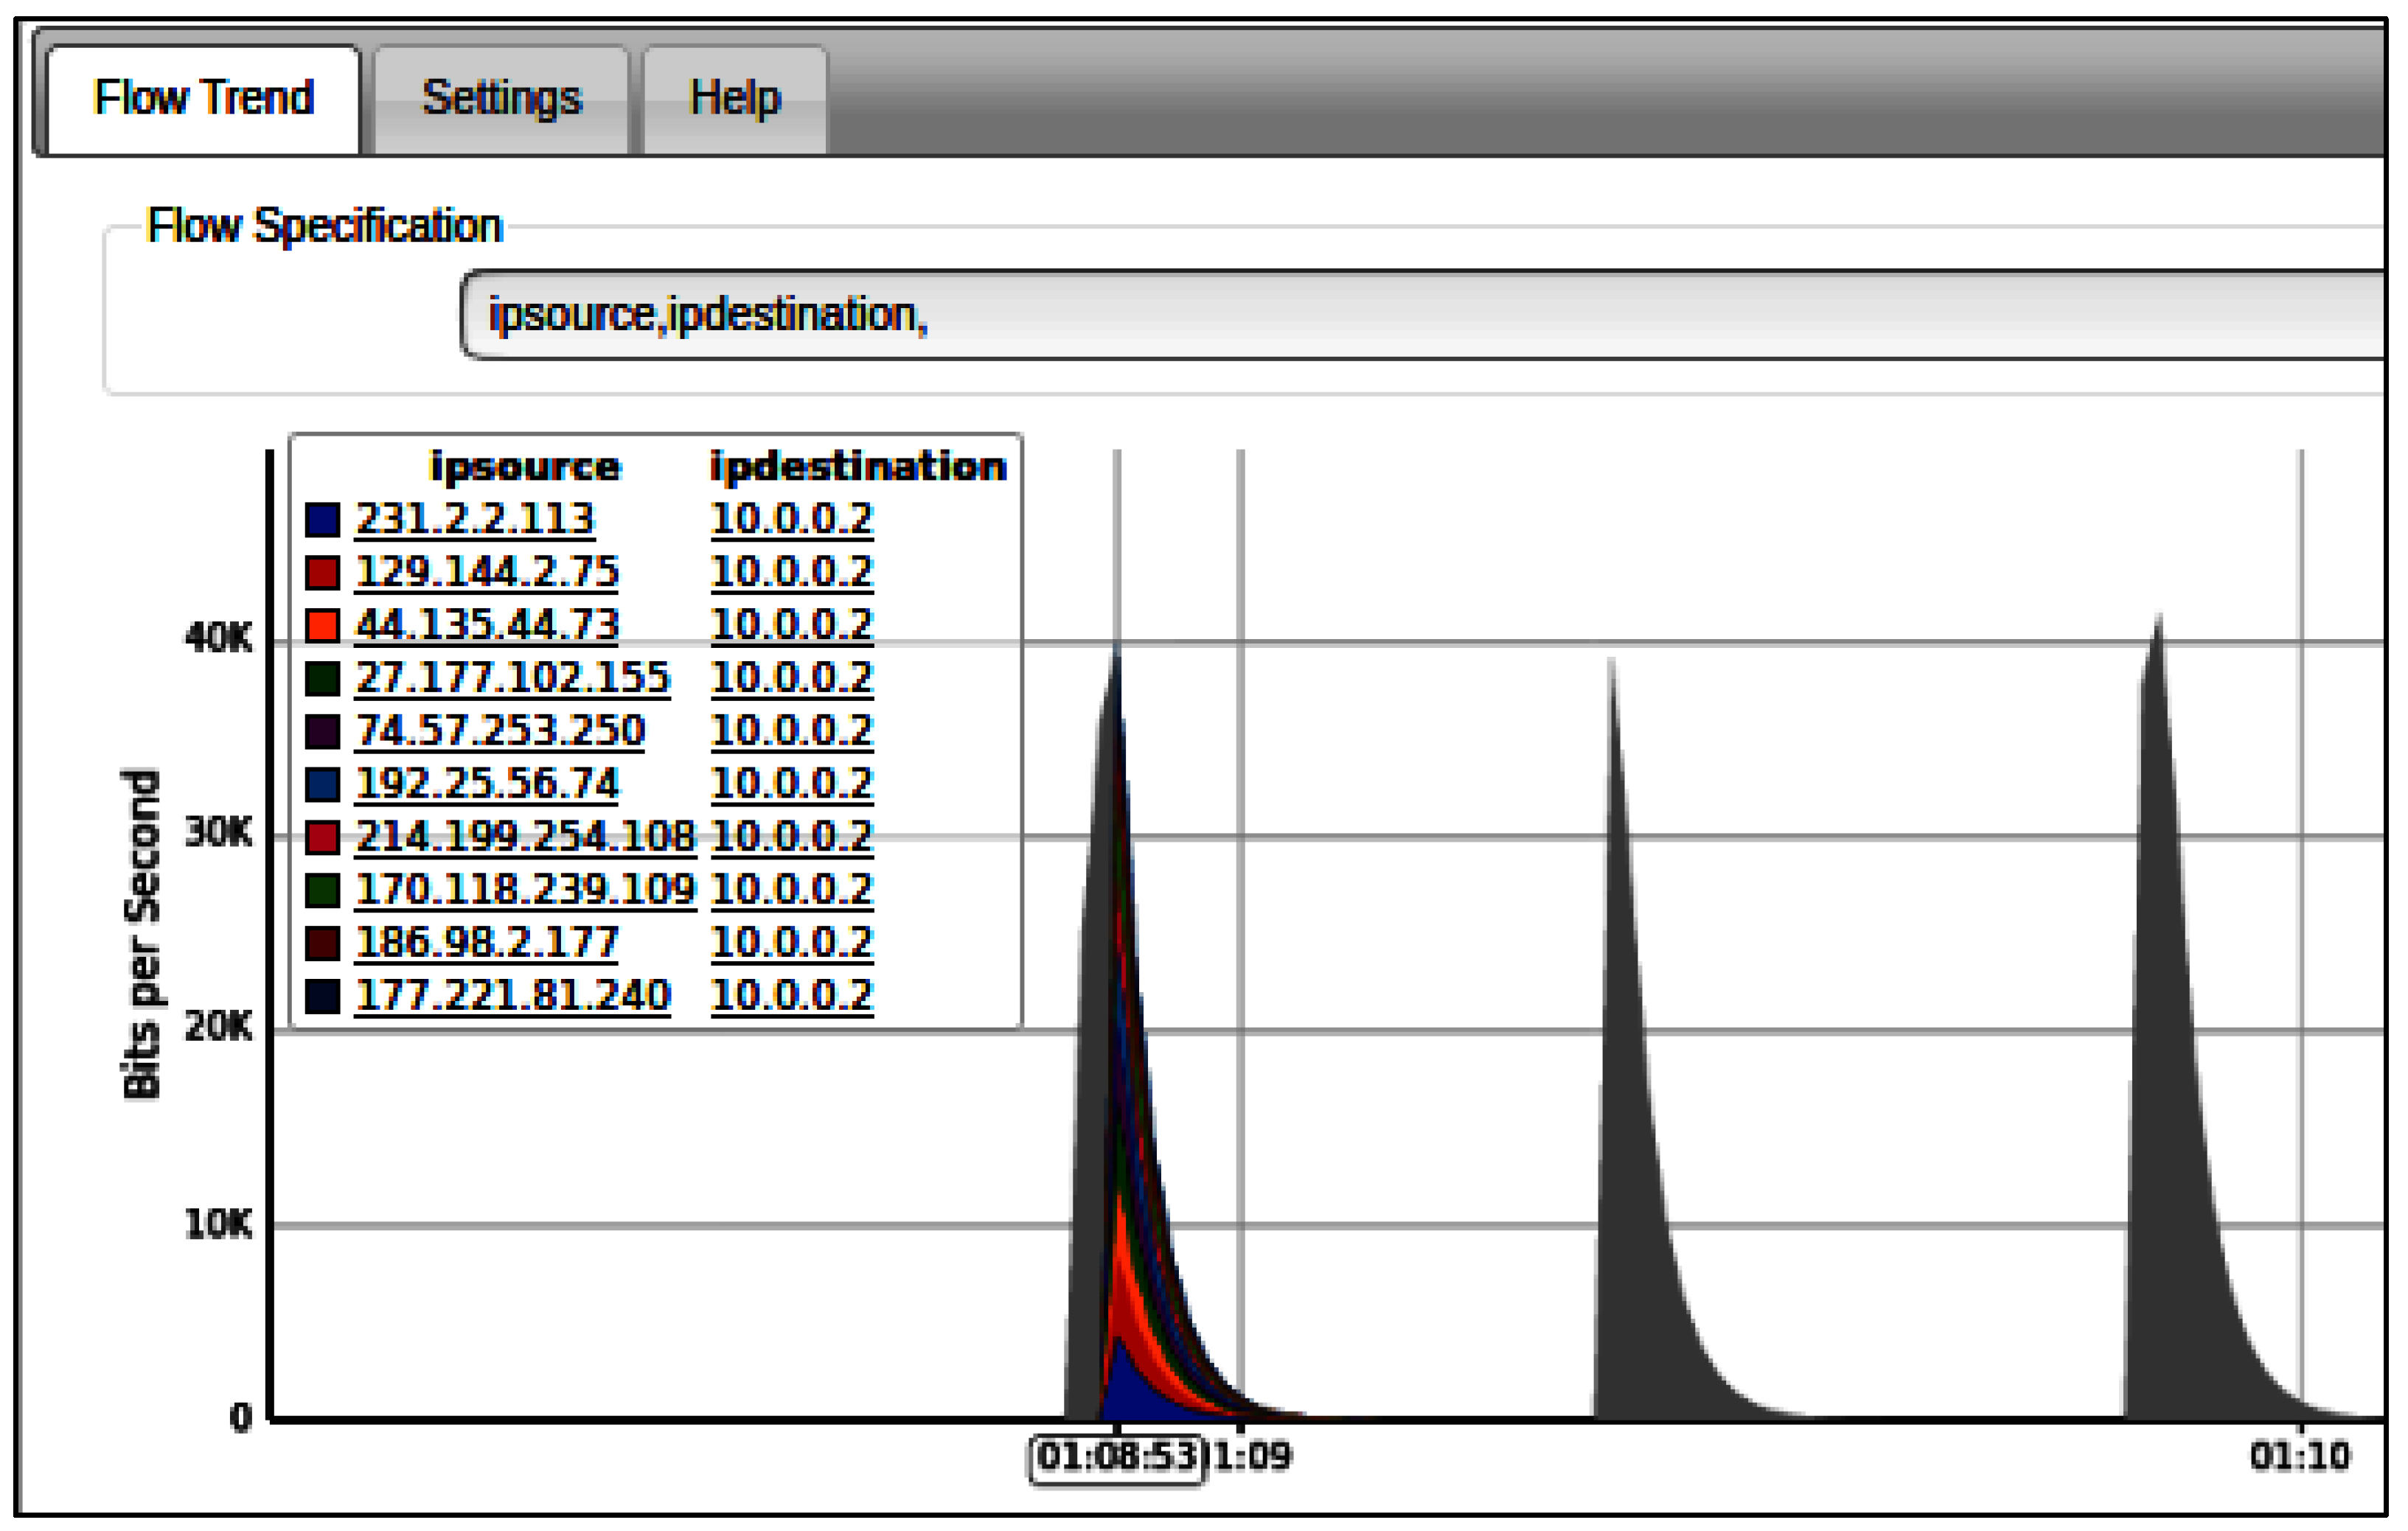Open the 177.221.81.240 source link

(512, 996)
